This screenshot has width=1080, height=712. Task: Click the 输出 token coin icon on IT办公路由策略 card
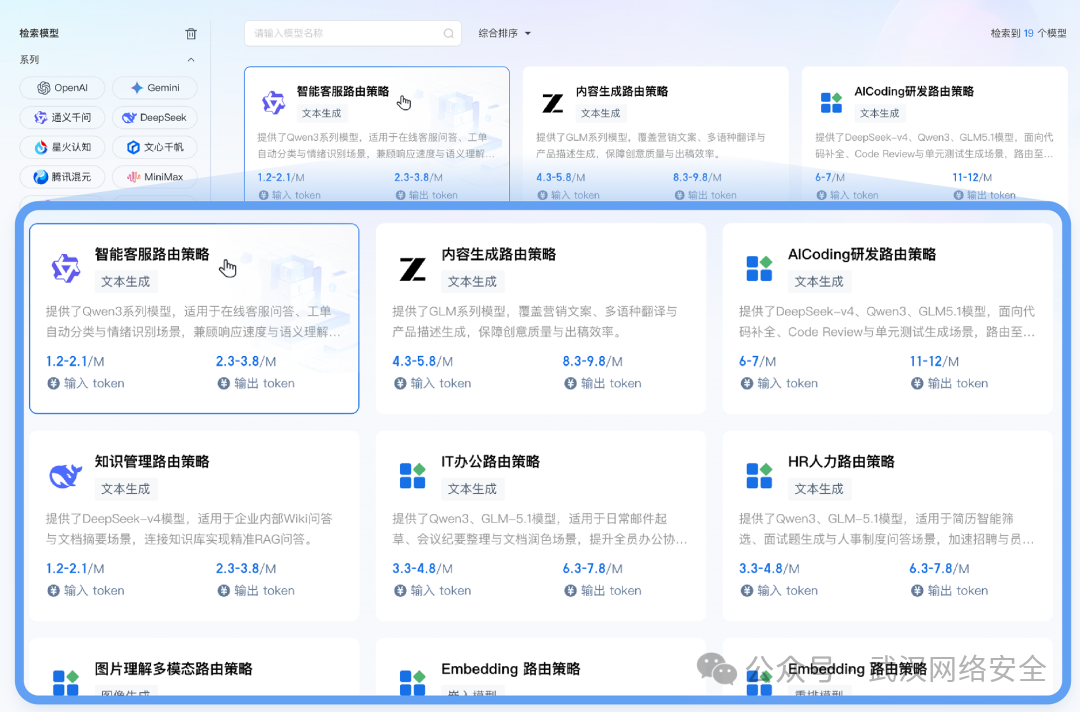[570, 590]
